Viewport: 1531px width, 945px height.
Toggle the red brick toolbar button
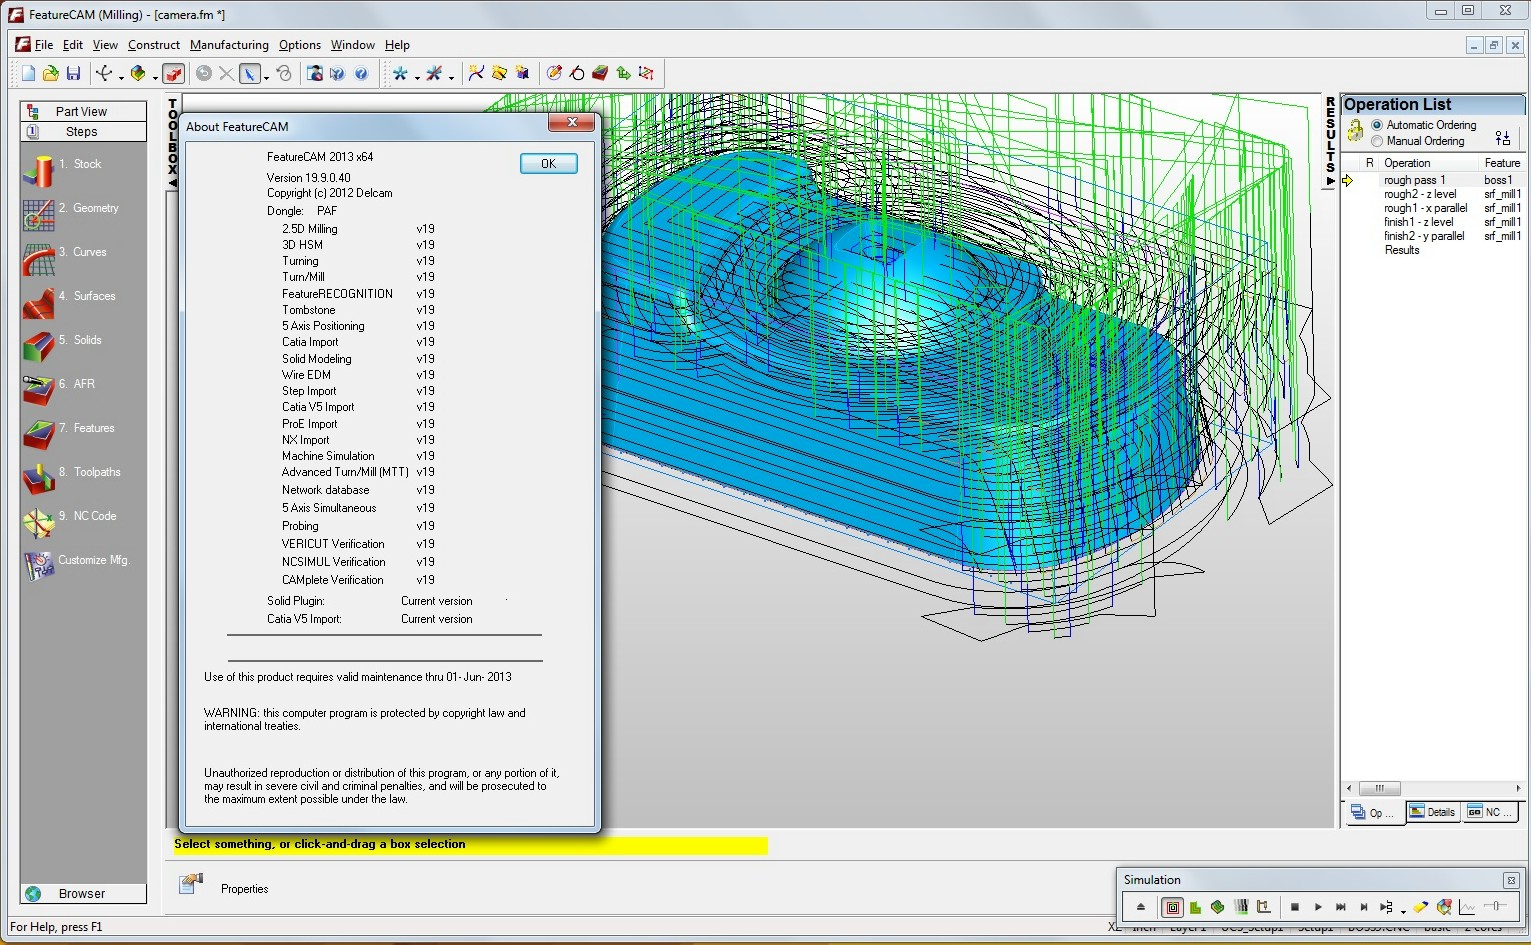(174, 73)
